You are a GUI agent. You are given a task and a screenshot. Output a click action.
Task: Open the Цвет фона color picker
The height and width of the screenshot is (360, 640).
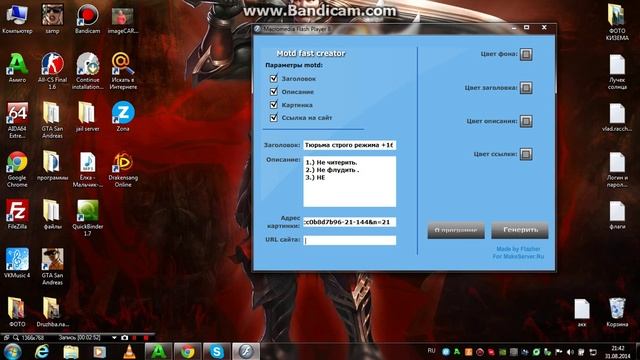click(526, 54)
